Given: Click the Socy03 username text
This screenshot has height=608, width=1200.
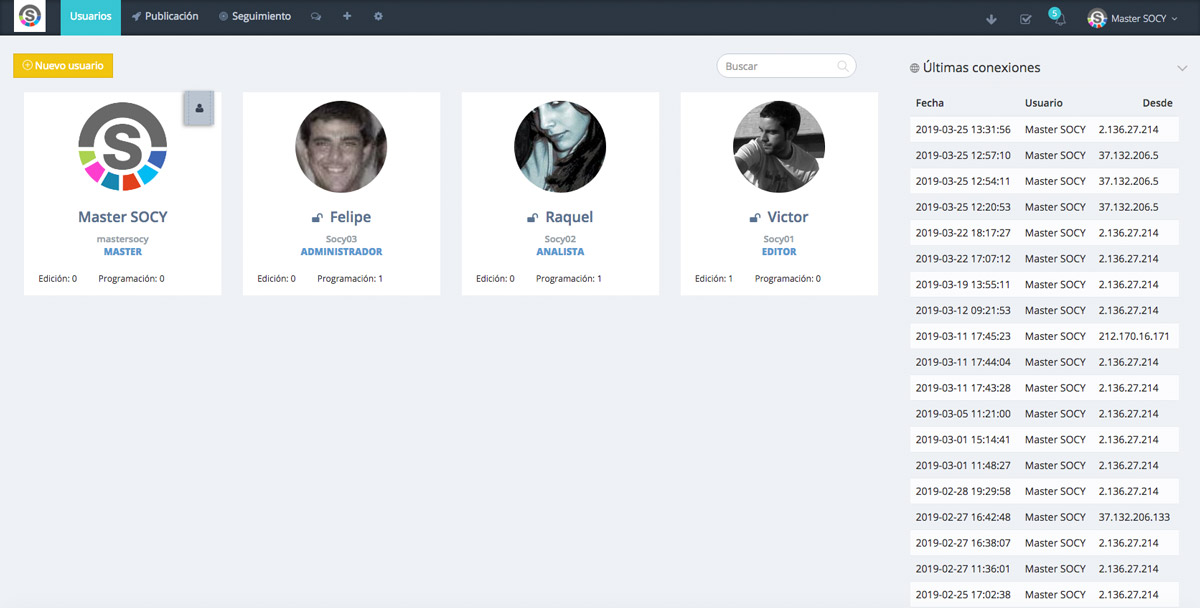Looking at the screenshot, I should click(x=341, y=240).
